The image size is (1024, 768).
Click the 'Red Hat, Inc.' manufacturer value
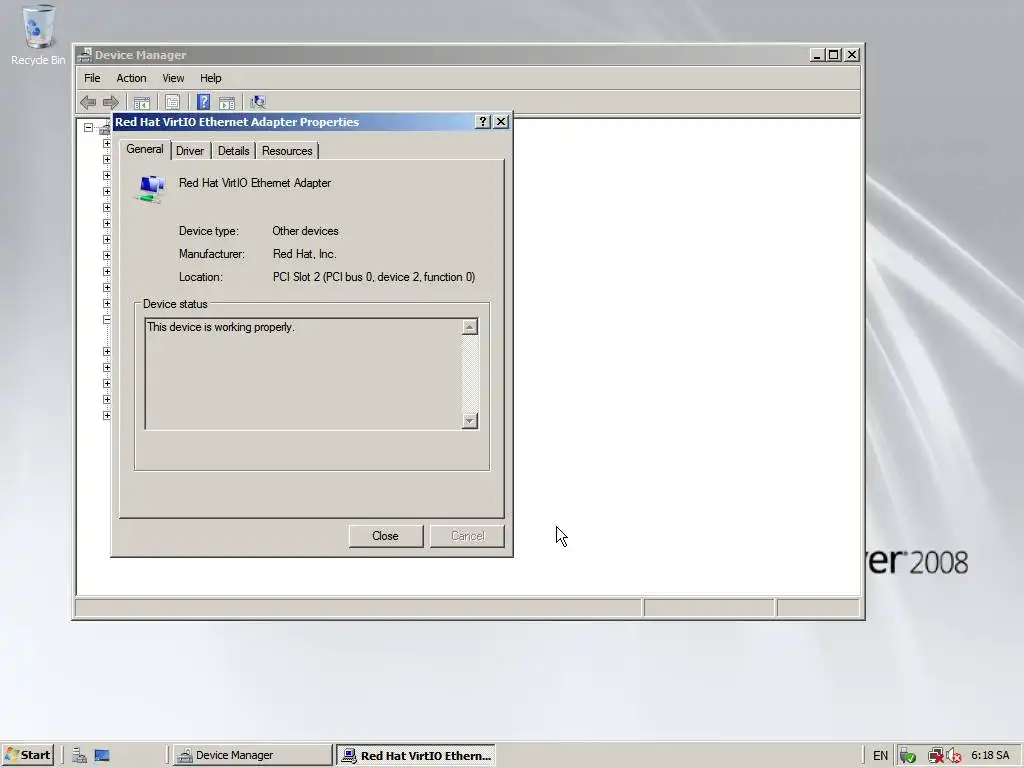pyautogui.click(x=304, y=254)
